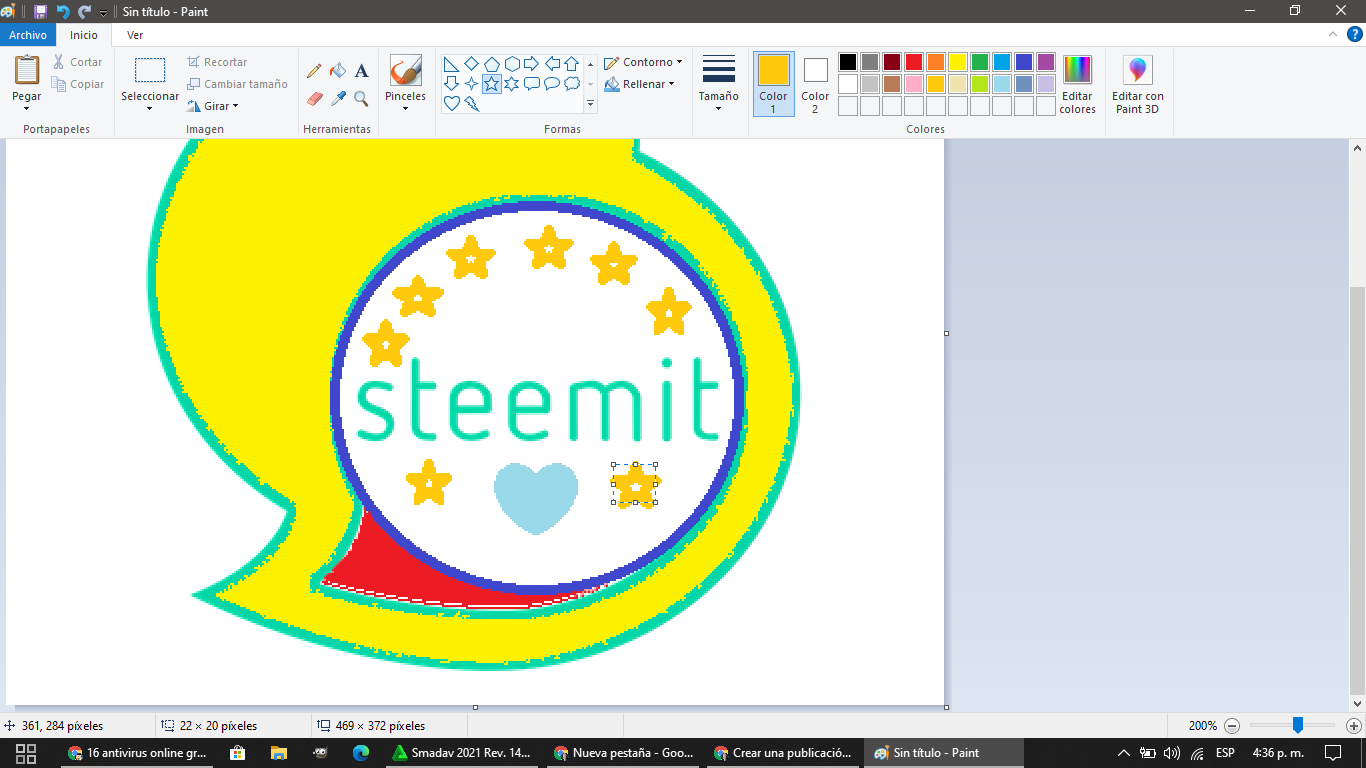
Task: Choose the rounded rectangular callout shape
Action: tap(531, 84)
